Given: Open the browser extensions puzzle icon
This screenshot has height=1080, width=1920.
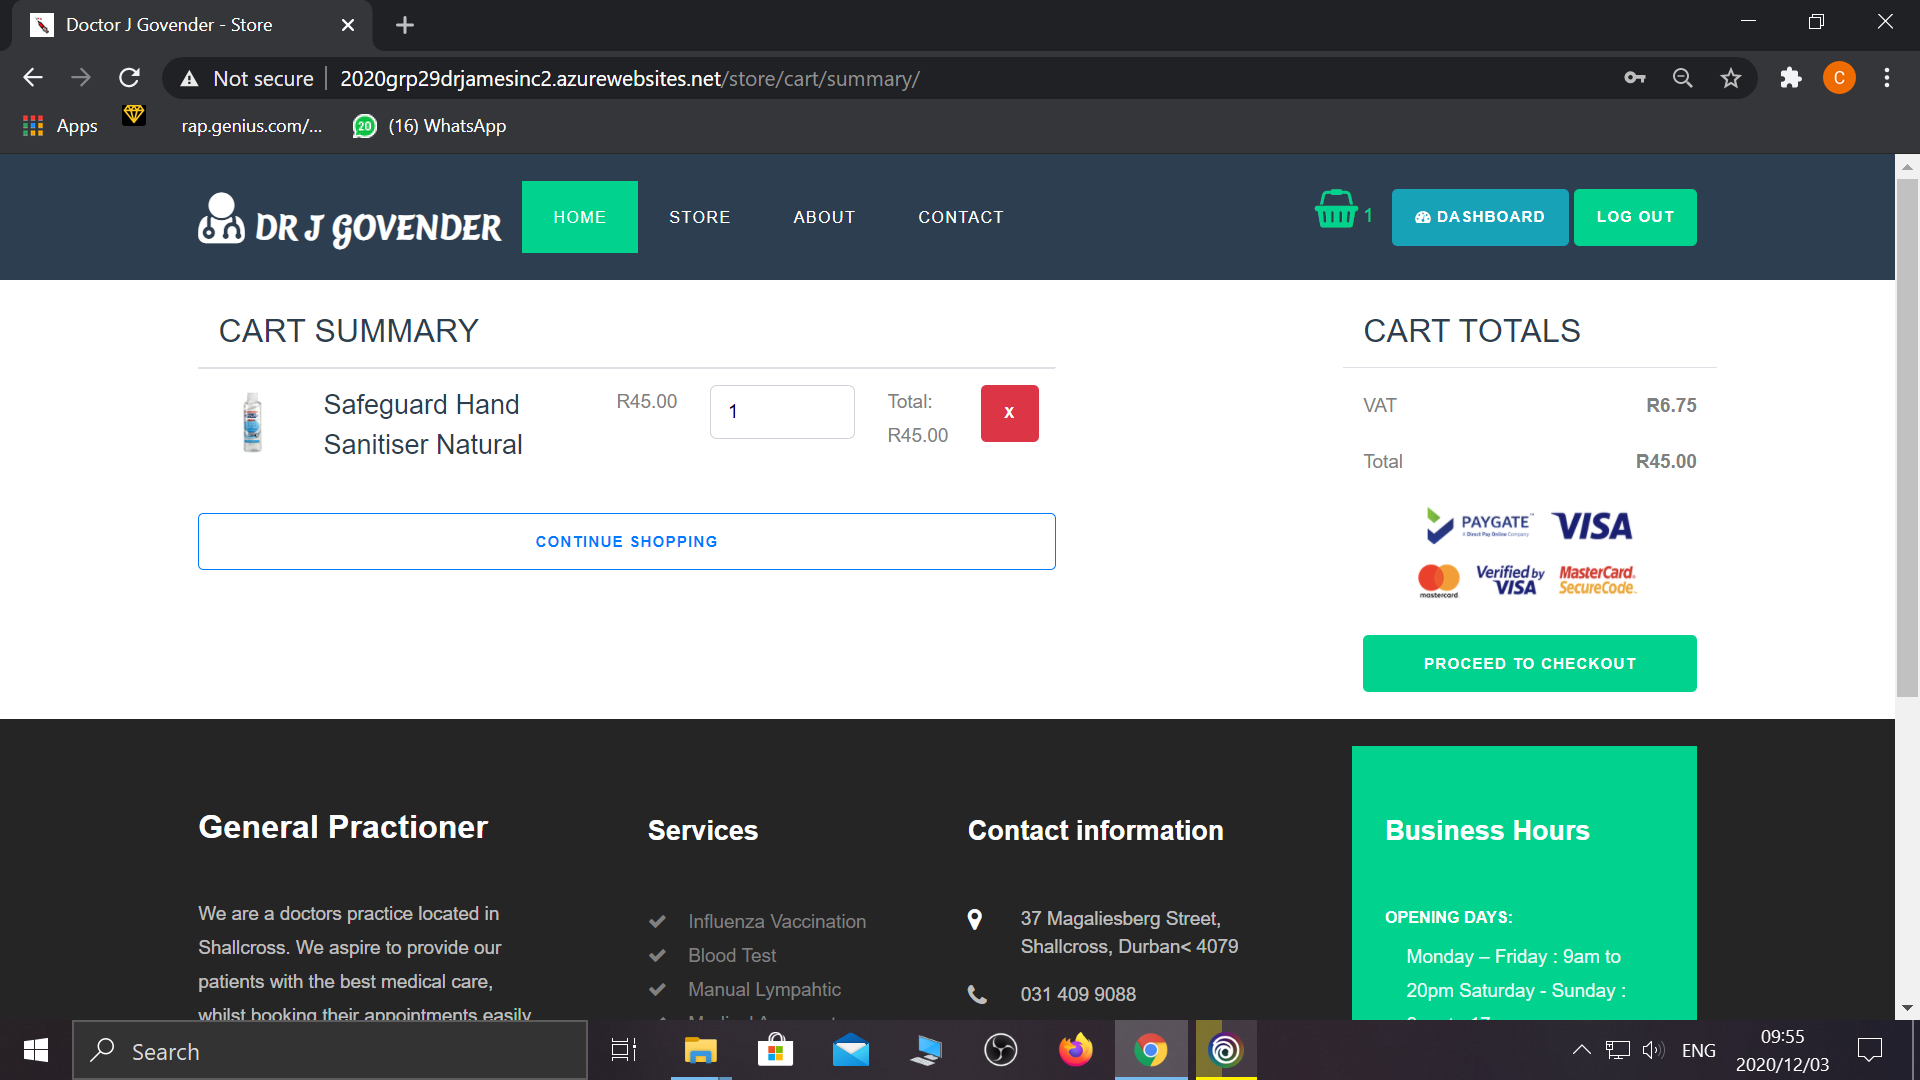Looking at the screenshot, I should pos(1790,78).
